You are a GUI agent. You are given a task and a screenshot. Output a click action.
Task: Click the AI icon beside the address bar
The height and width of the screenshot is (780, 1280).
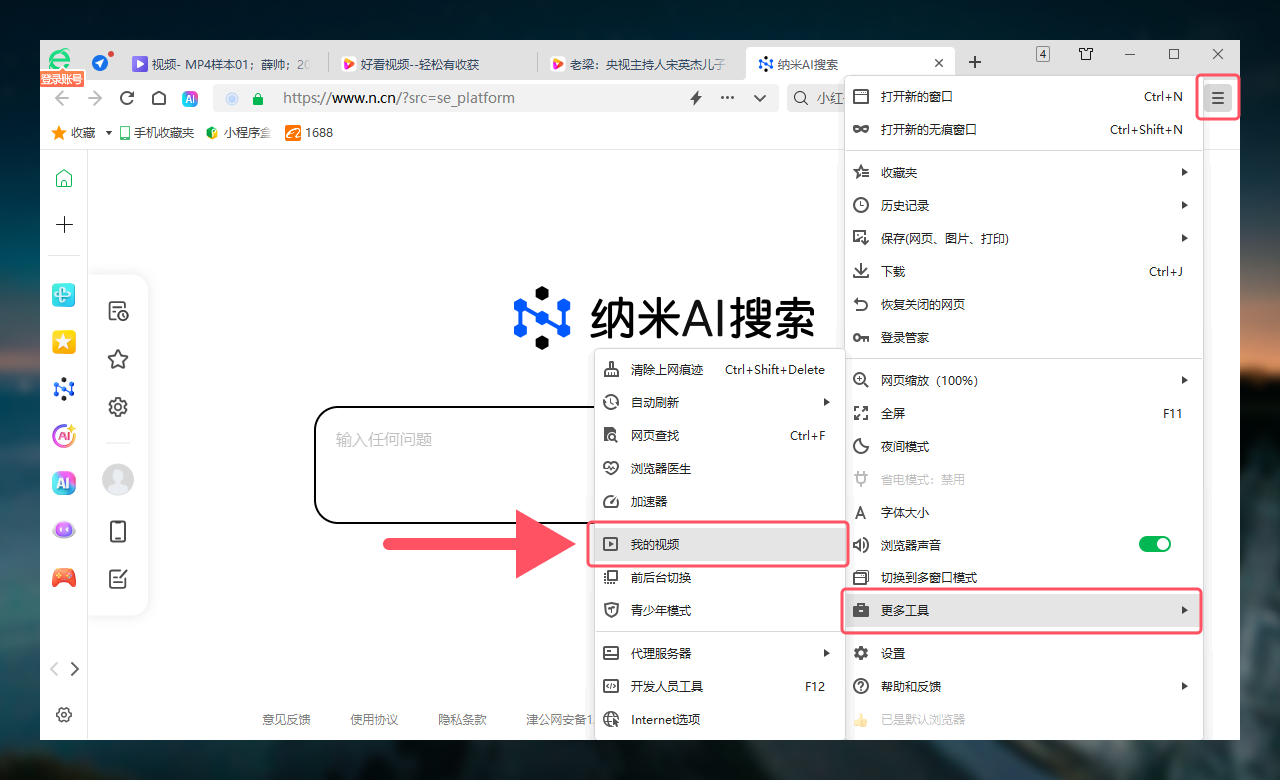(x=190, y=98)
